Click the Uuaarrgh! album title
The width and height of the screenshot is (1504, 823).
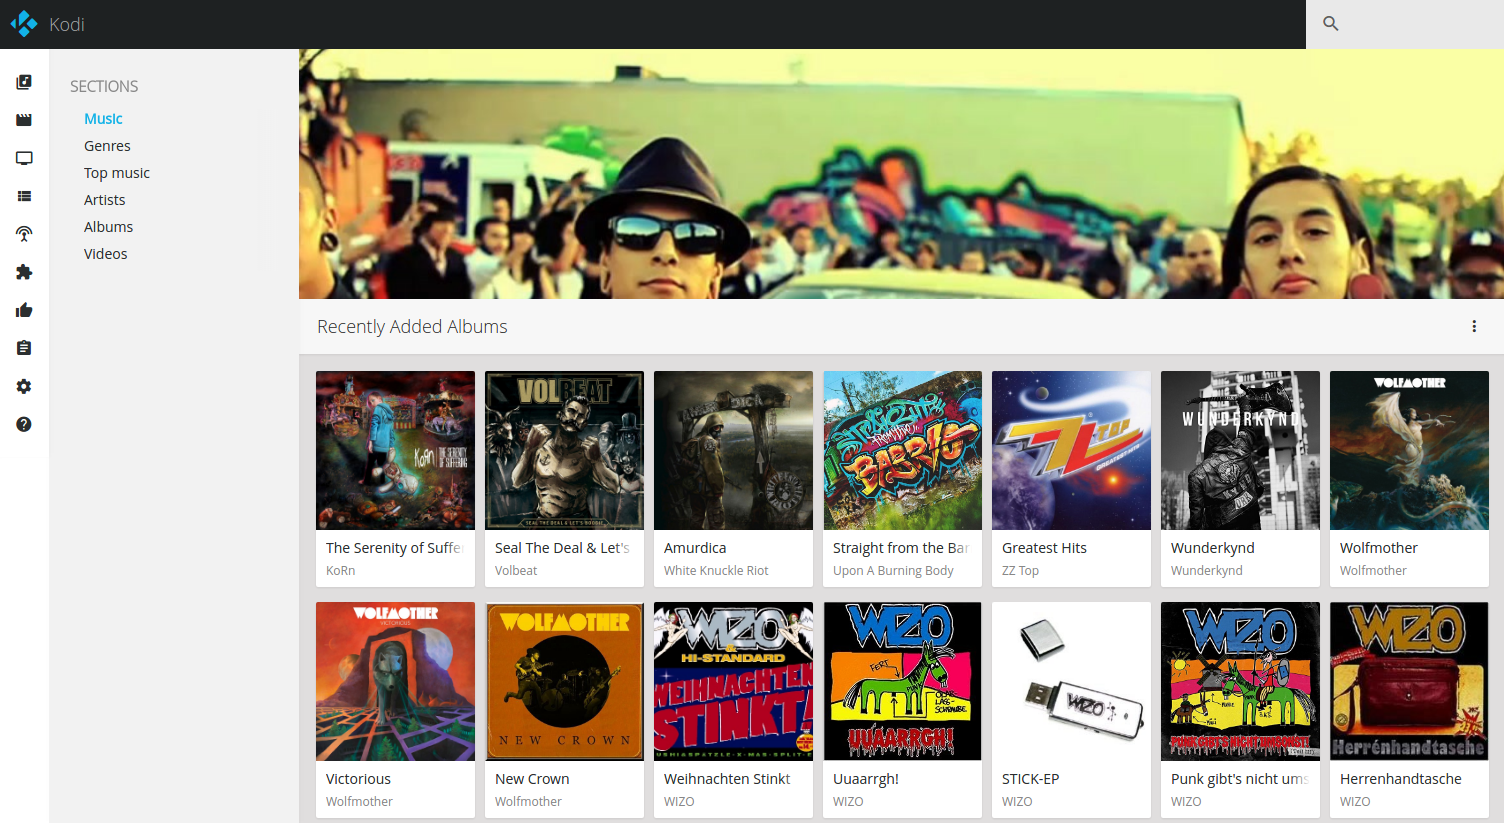(x=866, y=778)
